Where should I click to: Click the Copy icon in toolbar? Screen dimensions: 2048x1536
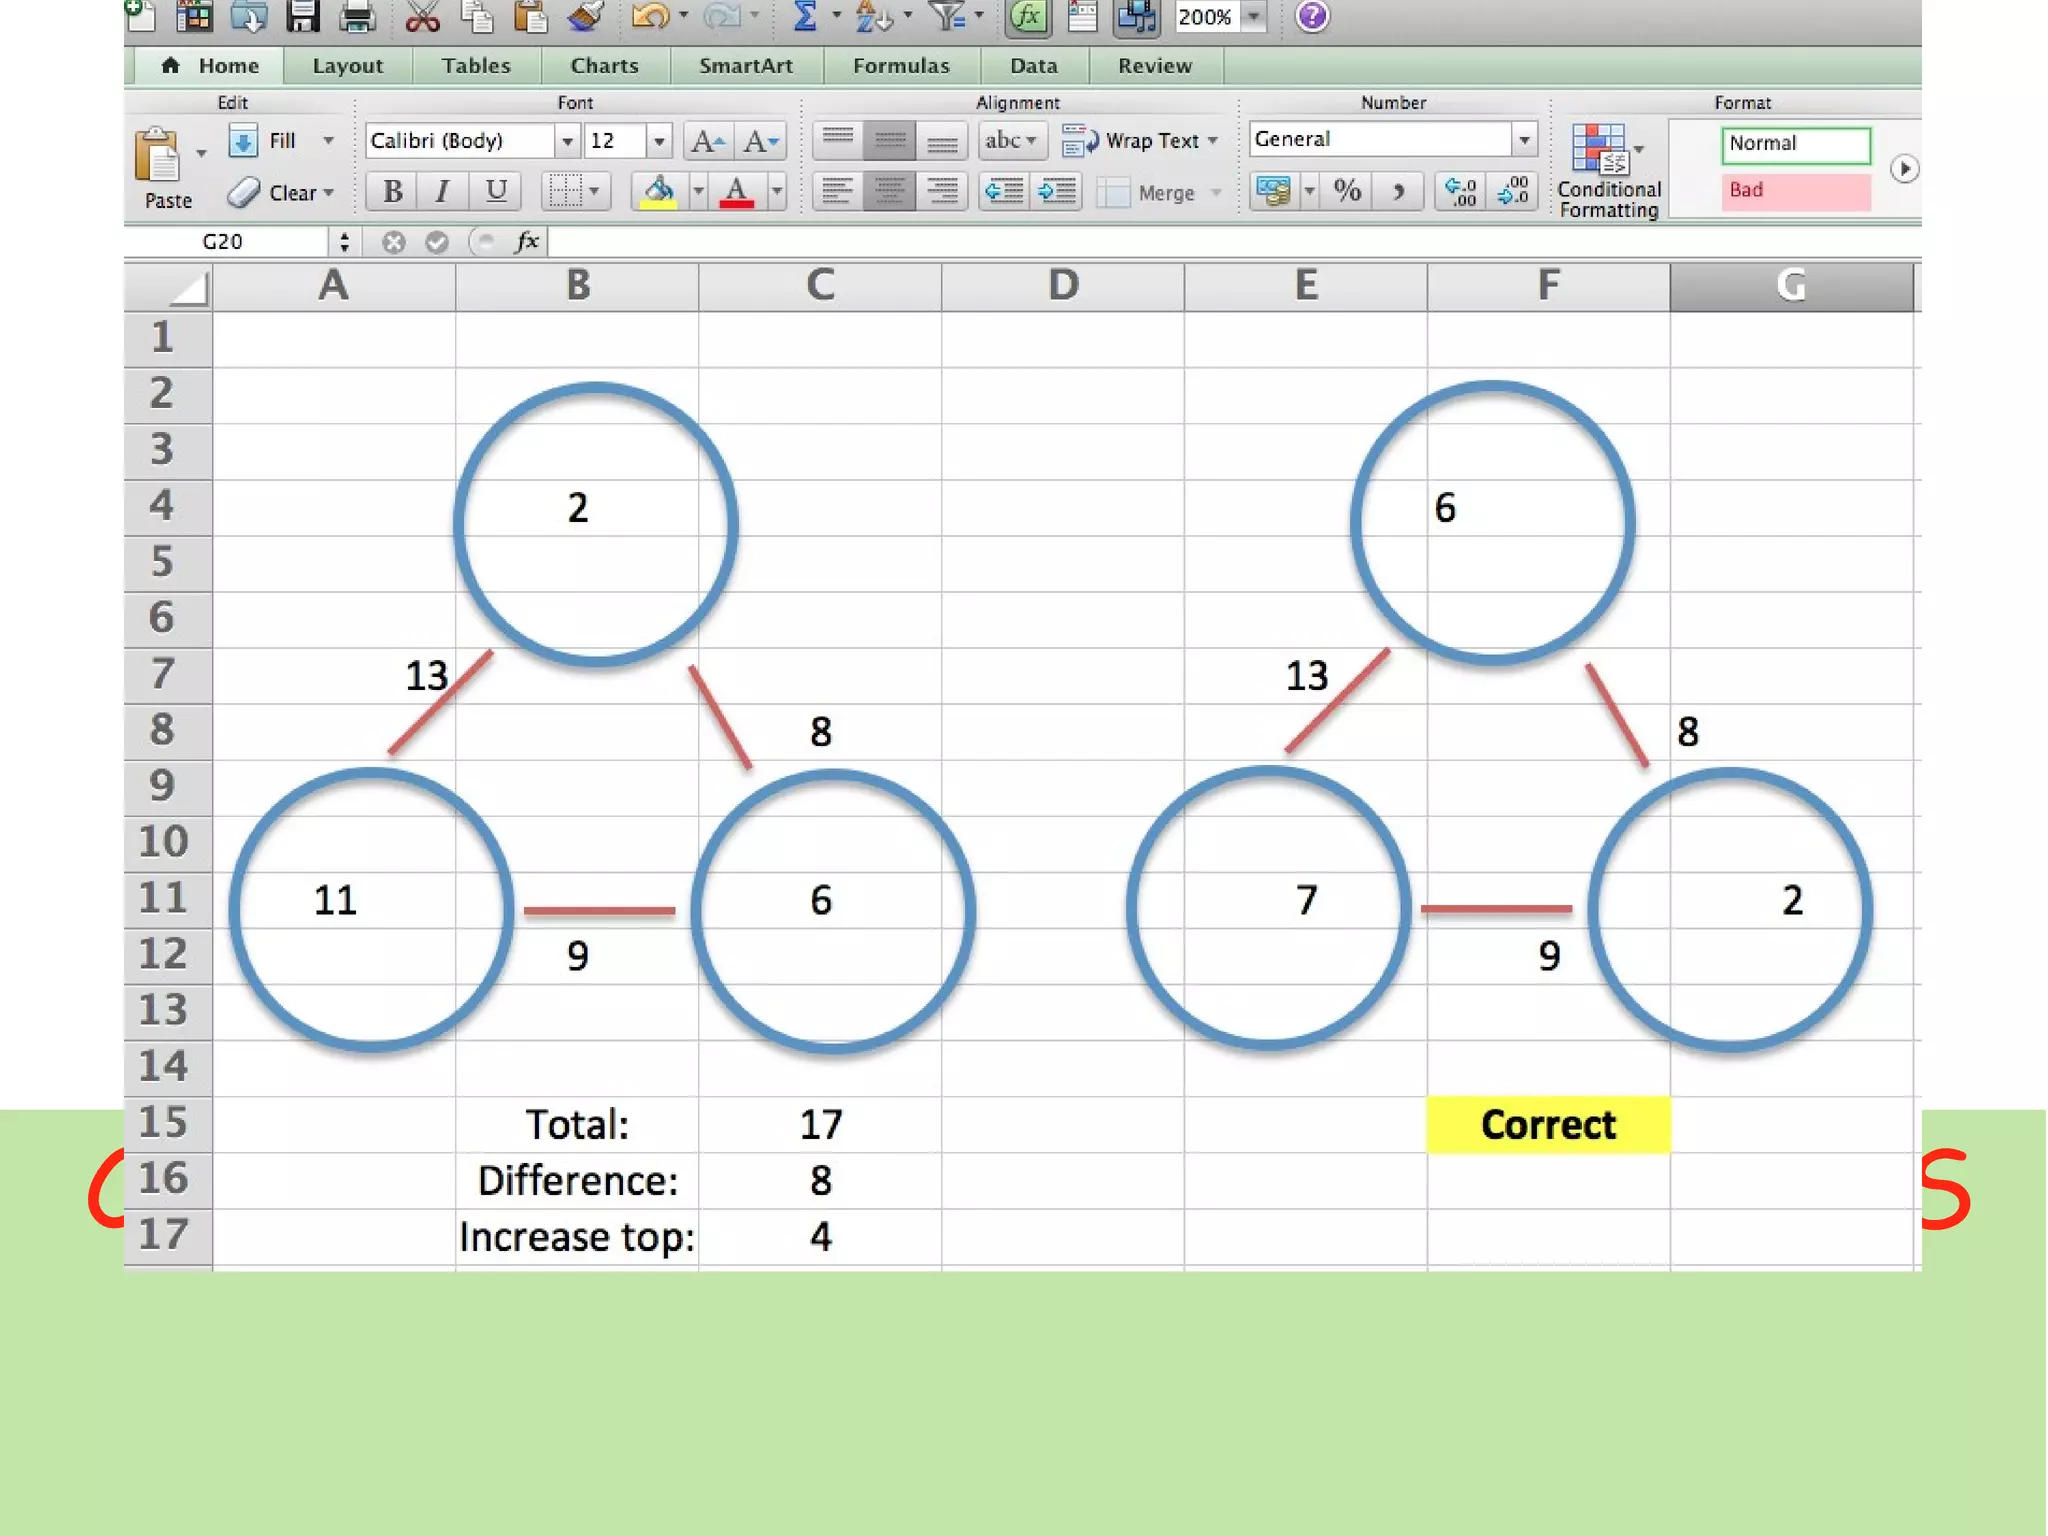(x=476, y=17)
